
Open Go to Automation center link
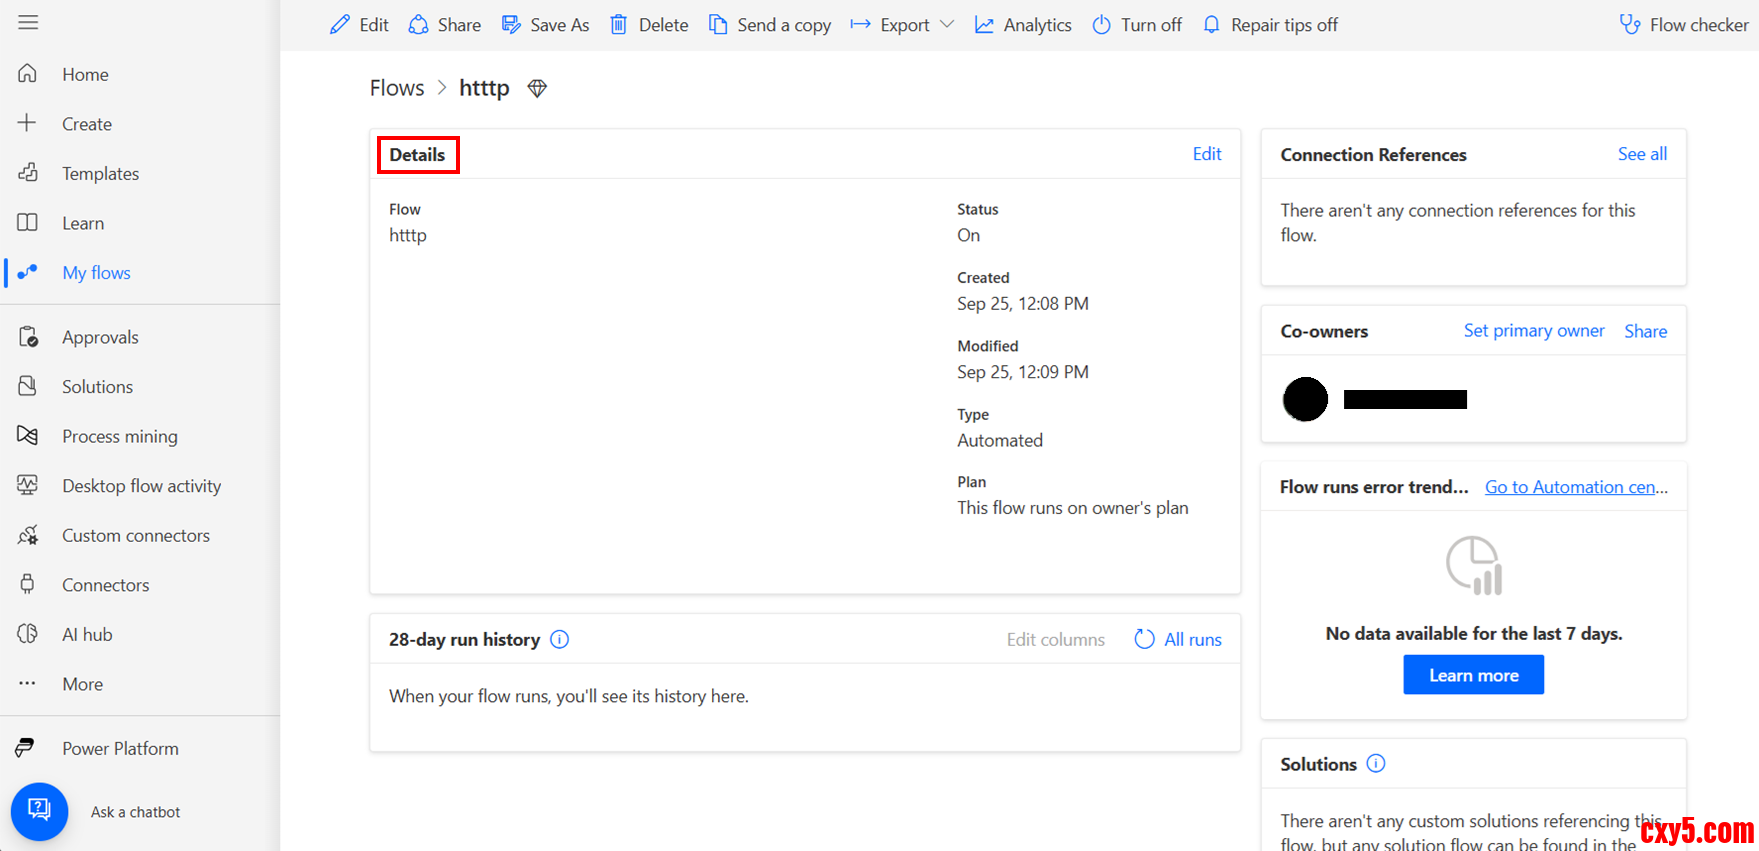click(1576, 487)
